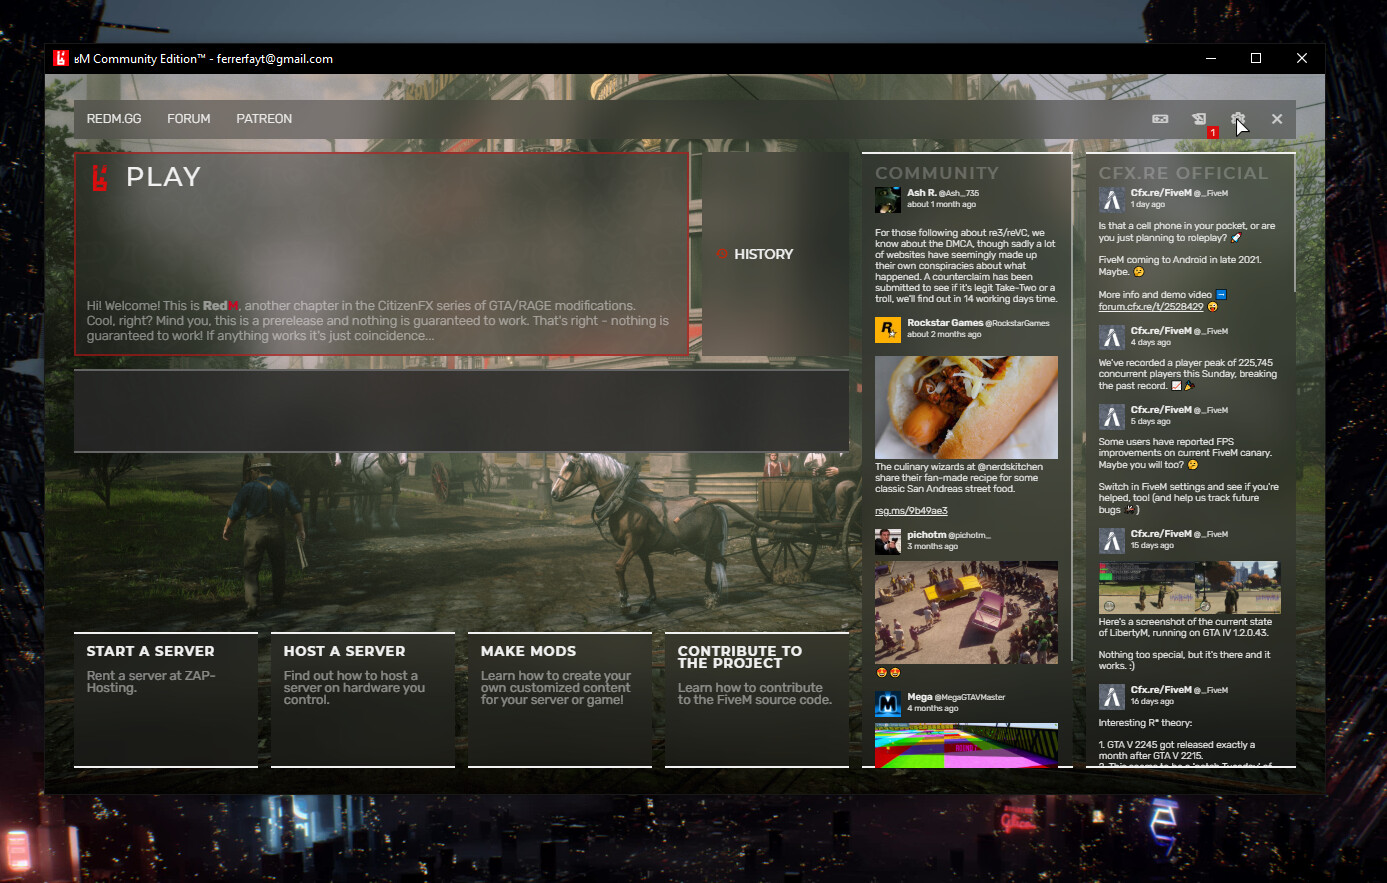Open the HISTORY panel
The image size is (1387, 883).
pyautogui.click(x=775, y=254)
